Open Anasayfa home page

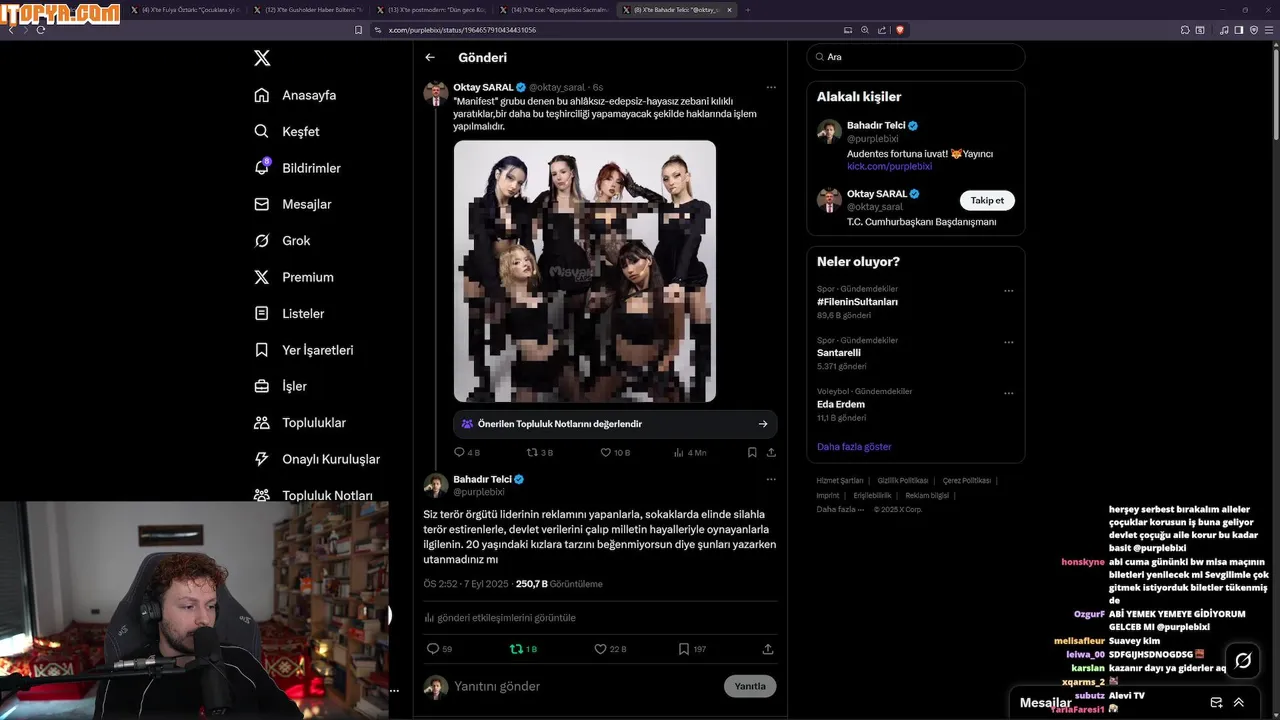click(295, 95)
